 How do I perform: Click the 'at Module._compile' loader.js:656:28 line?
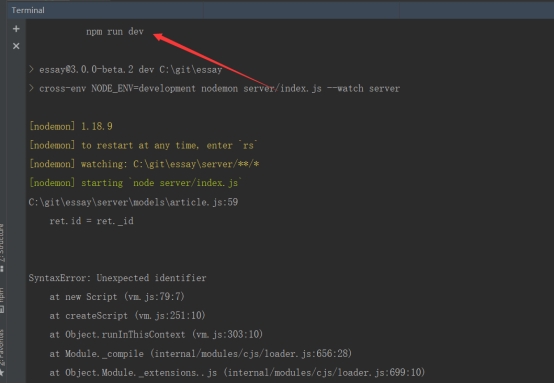[x=201, y=354]
